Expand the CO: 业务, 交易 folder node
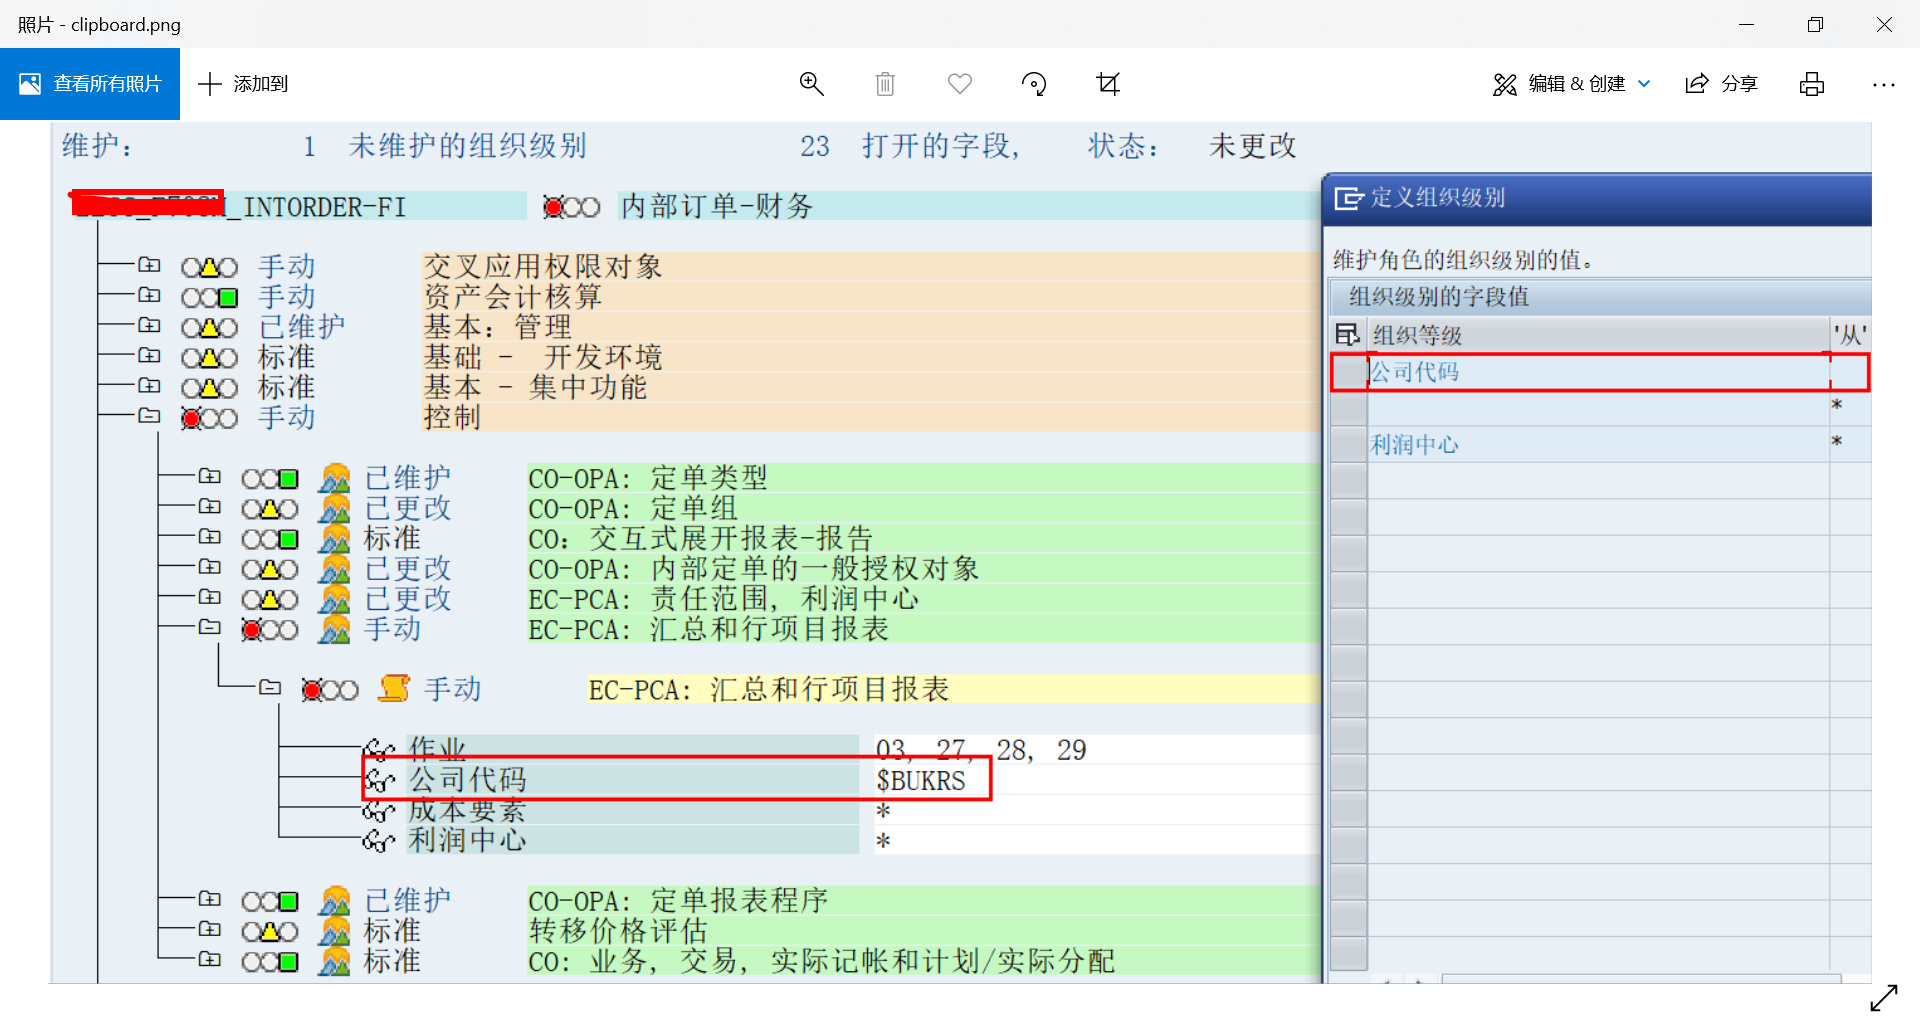 [x=209, y=958]
